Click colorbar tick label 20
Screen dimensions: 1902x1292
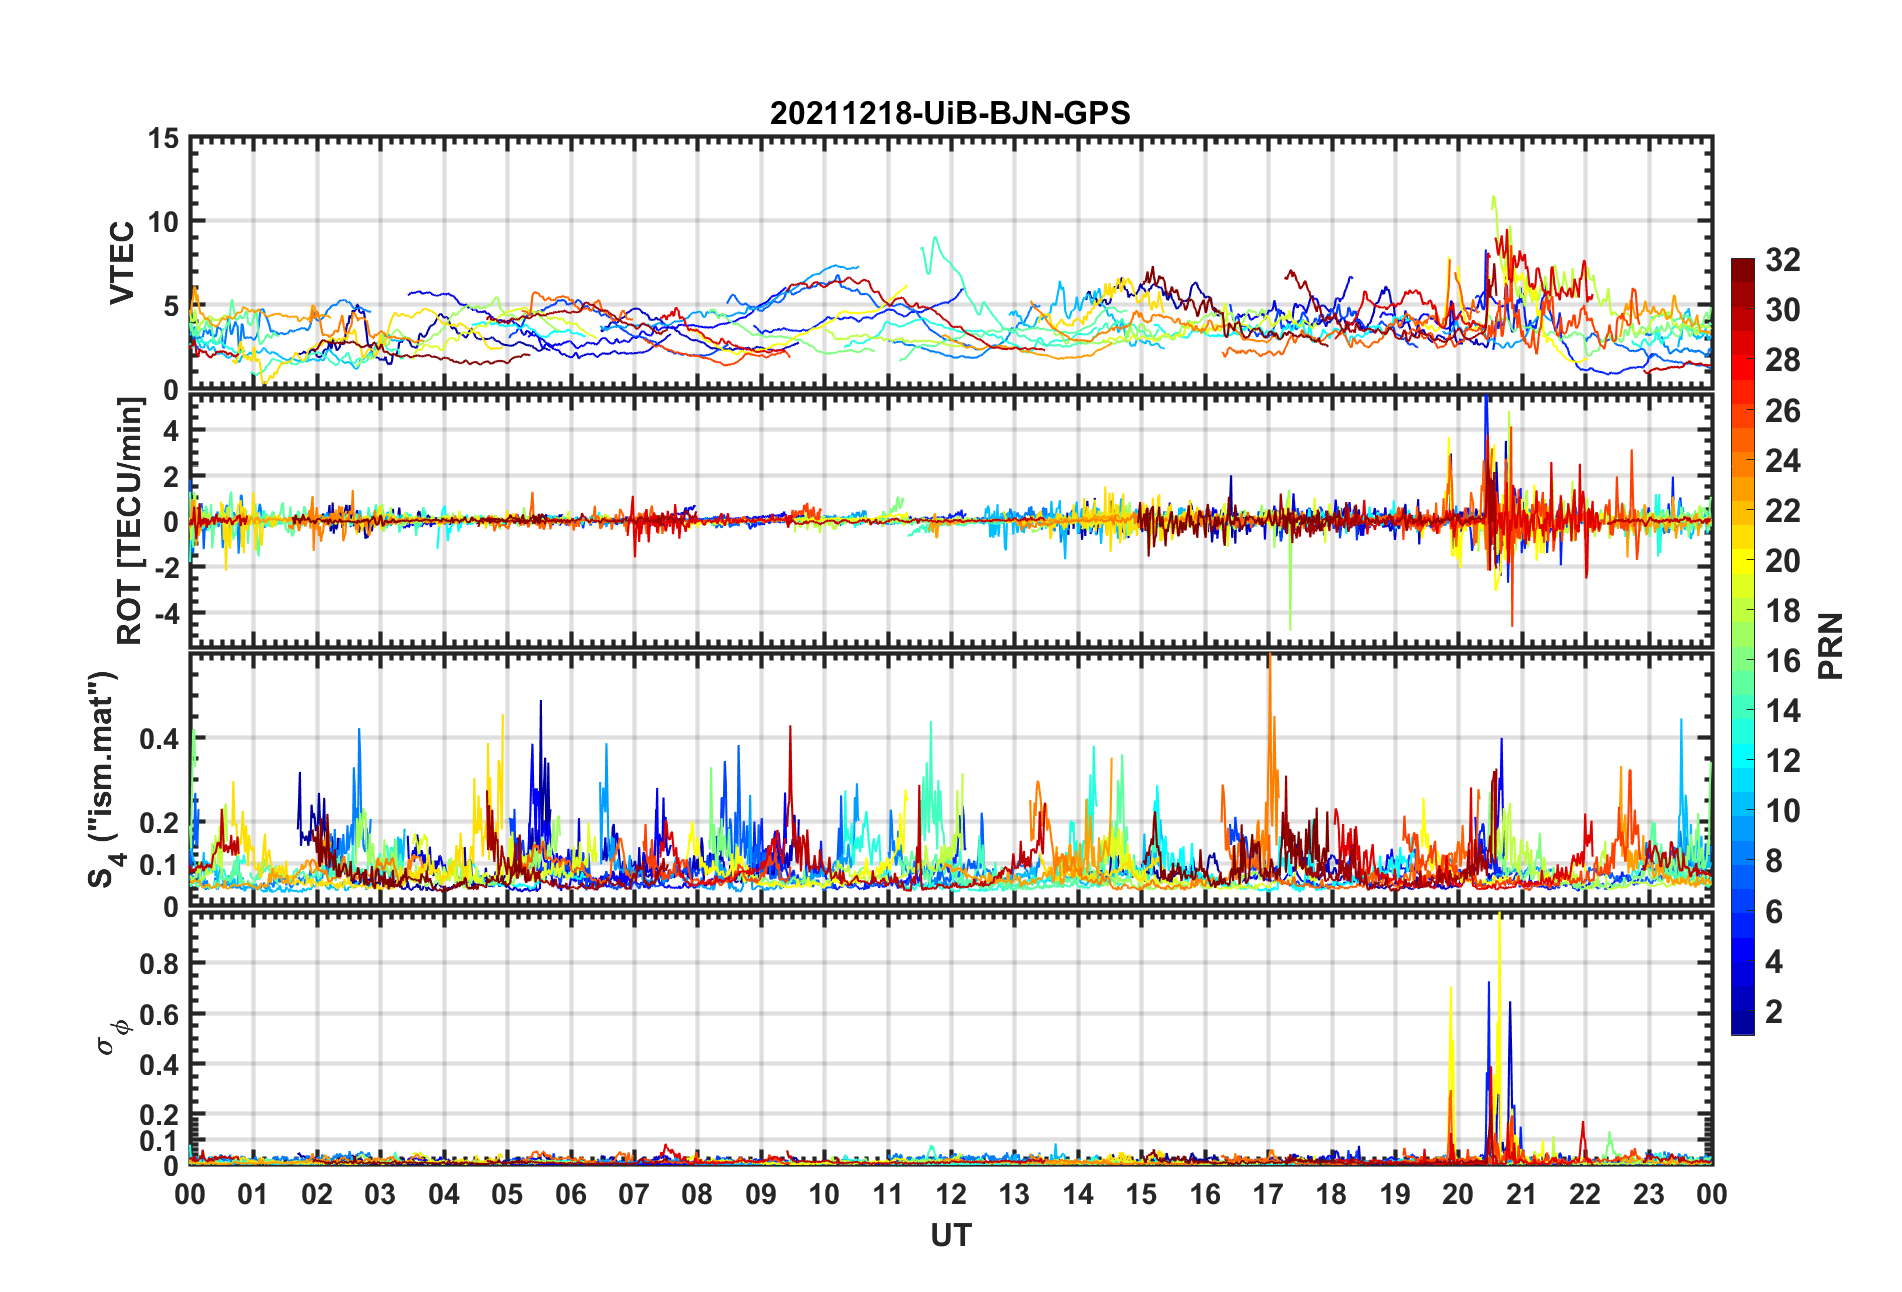point(1783,561)
